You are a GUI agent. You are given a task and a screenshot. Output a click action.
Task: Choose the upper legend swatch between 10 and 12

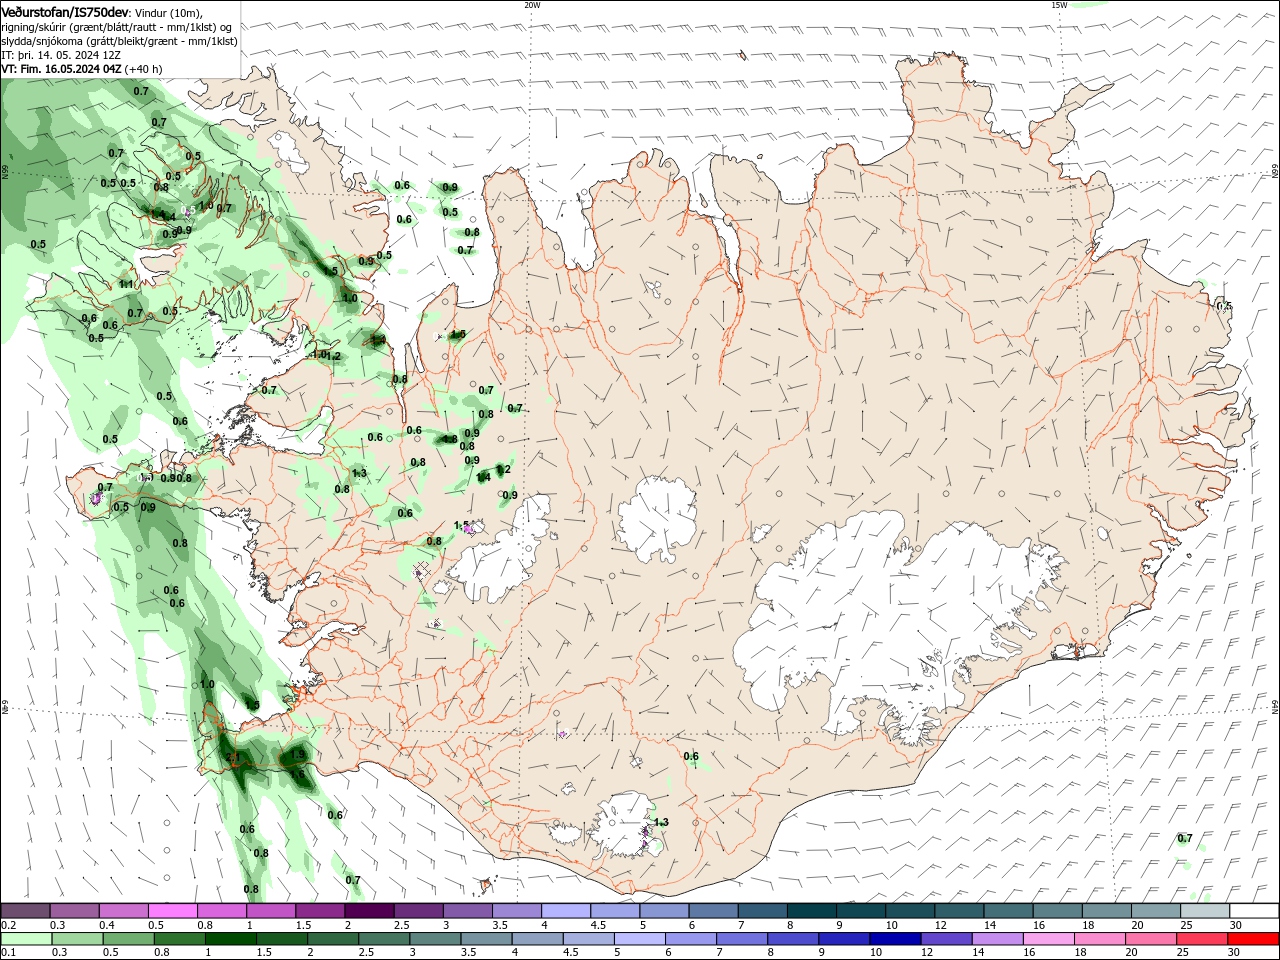[x=910, y=911]
